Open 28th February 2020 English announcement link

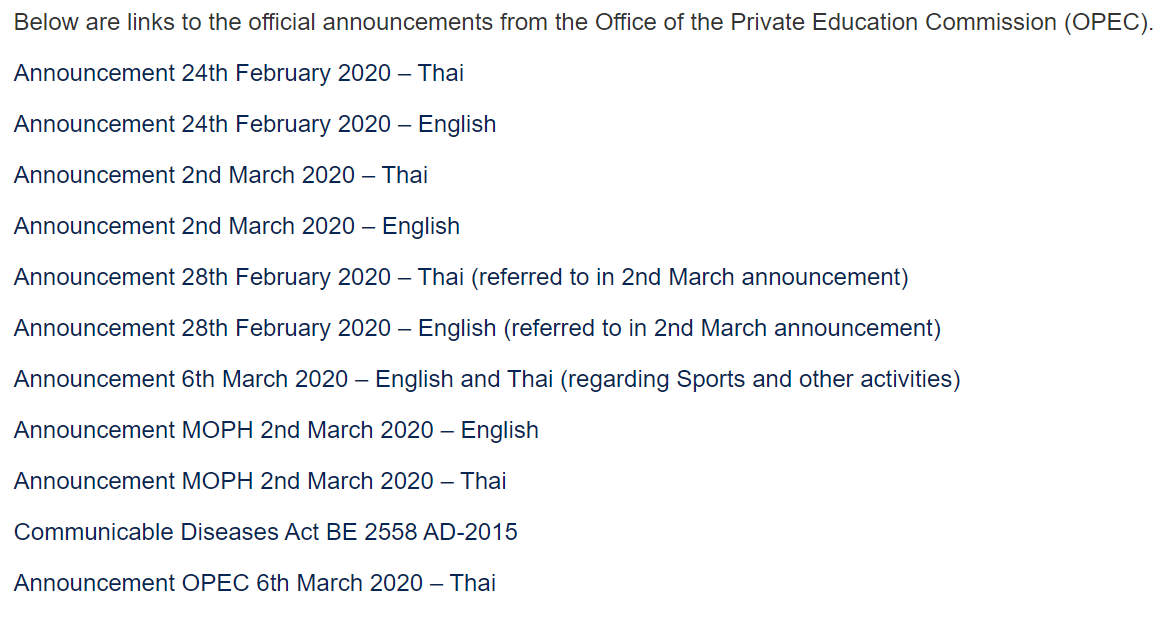tap(477, 328)
